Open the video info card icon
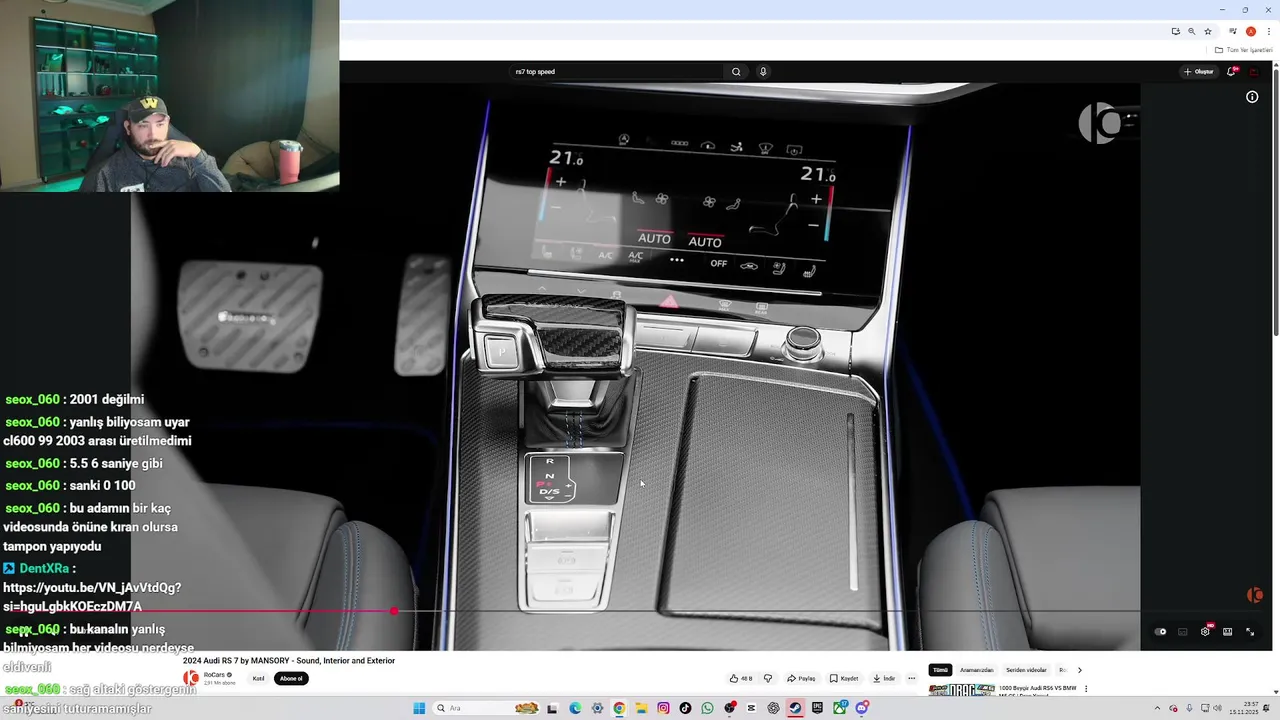The width and height of the screenshot is (1280, 720). pyautogui.click(x=1252, y=97)
